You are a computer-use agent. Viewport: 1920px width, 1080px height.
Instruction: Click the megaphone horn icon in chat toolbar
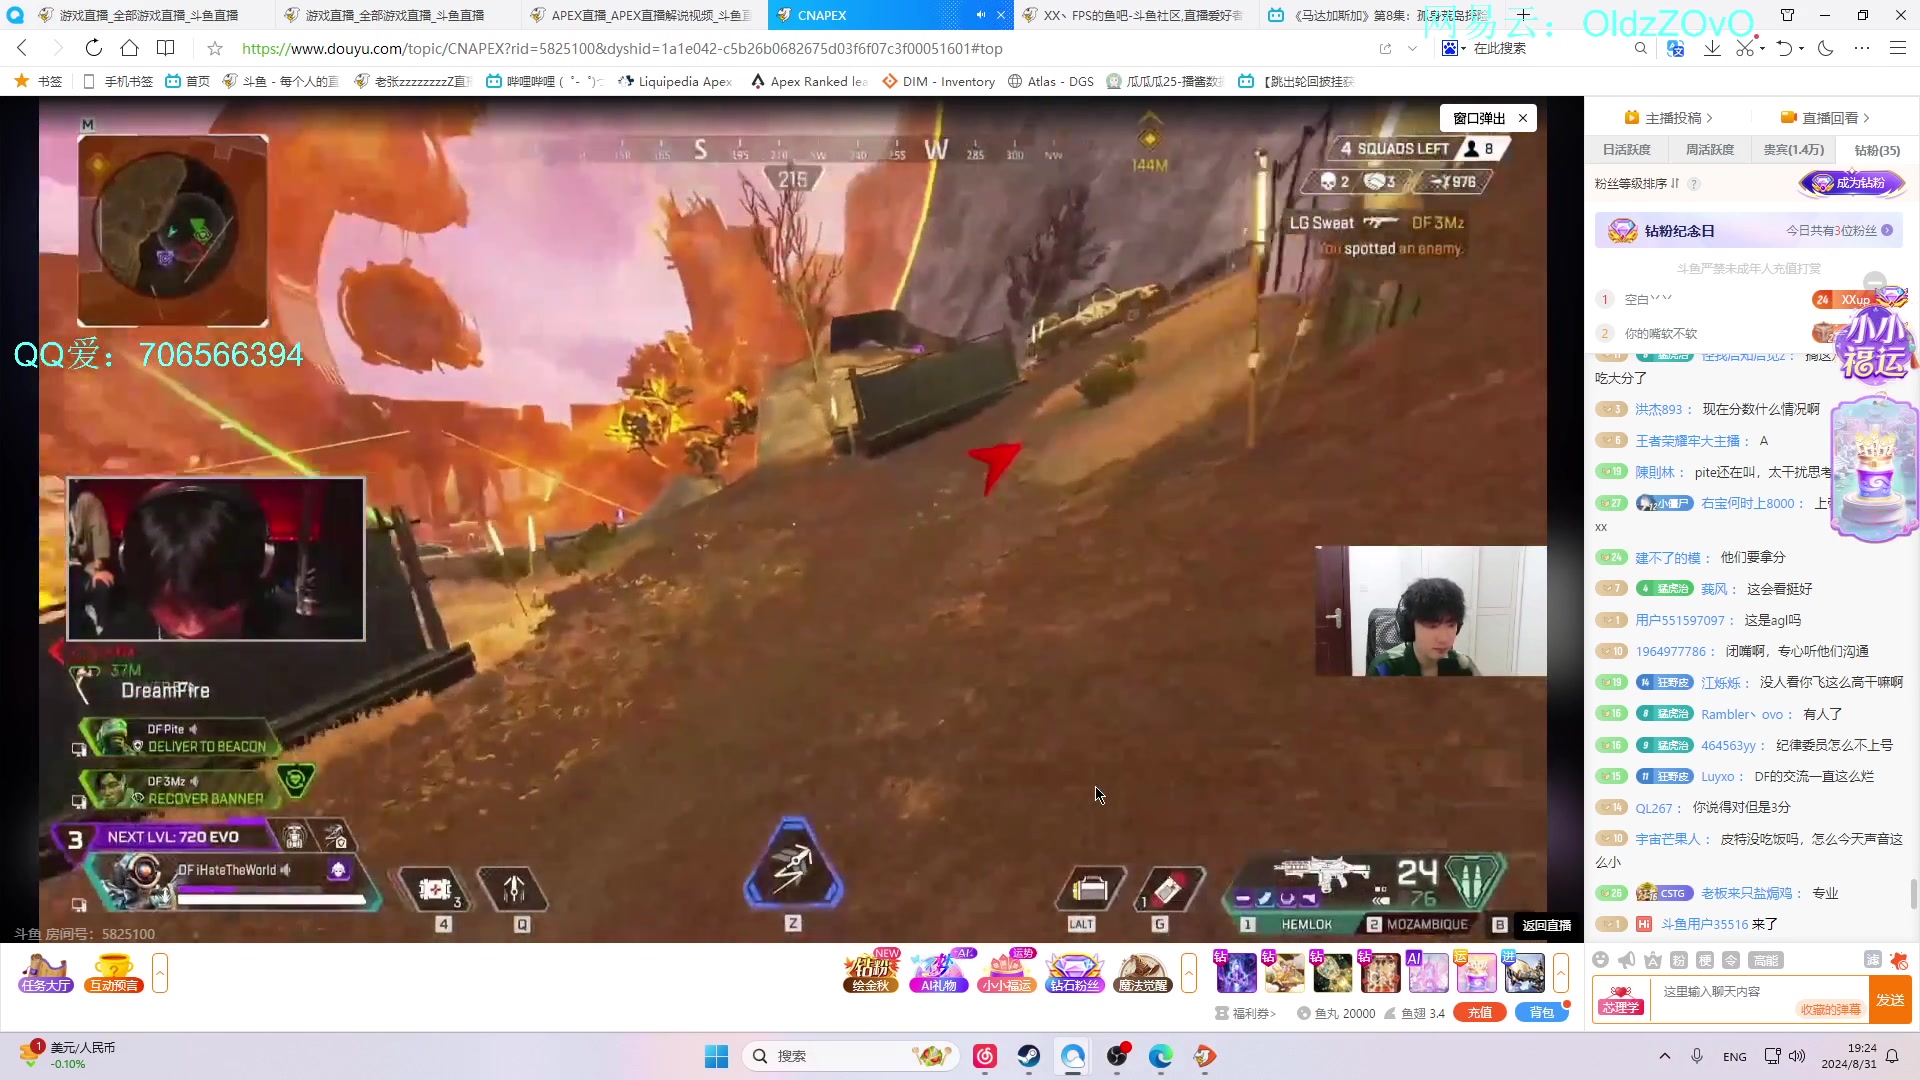[1627, 960]
